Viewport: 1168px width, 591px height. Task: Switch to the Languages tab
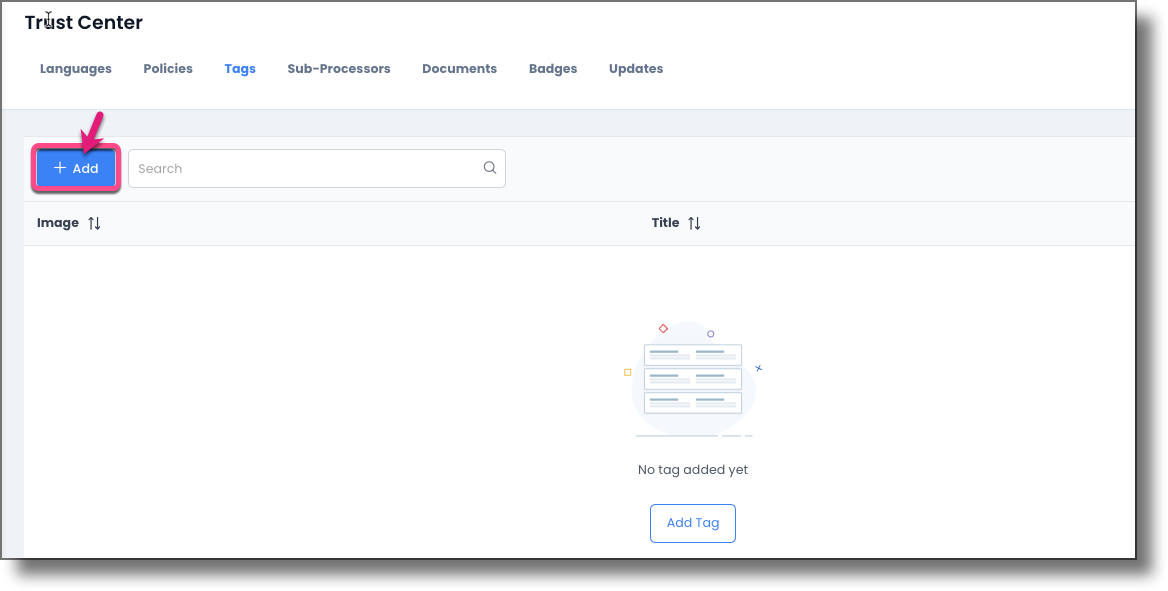click(x=75, y=68)
